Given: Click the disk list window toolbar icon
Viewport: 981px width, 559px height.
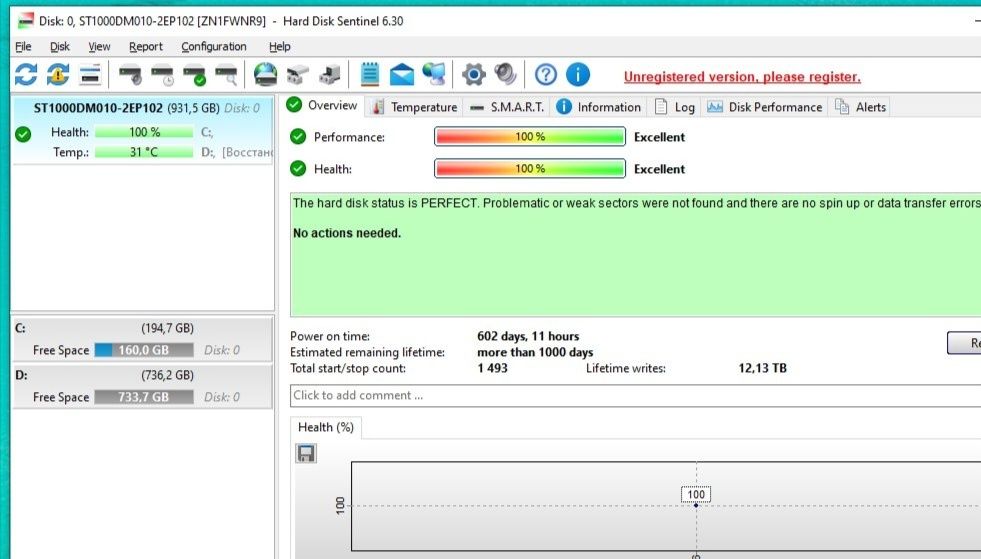Looking at the screenshot, I should click(90, 75).
